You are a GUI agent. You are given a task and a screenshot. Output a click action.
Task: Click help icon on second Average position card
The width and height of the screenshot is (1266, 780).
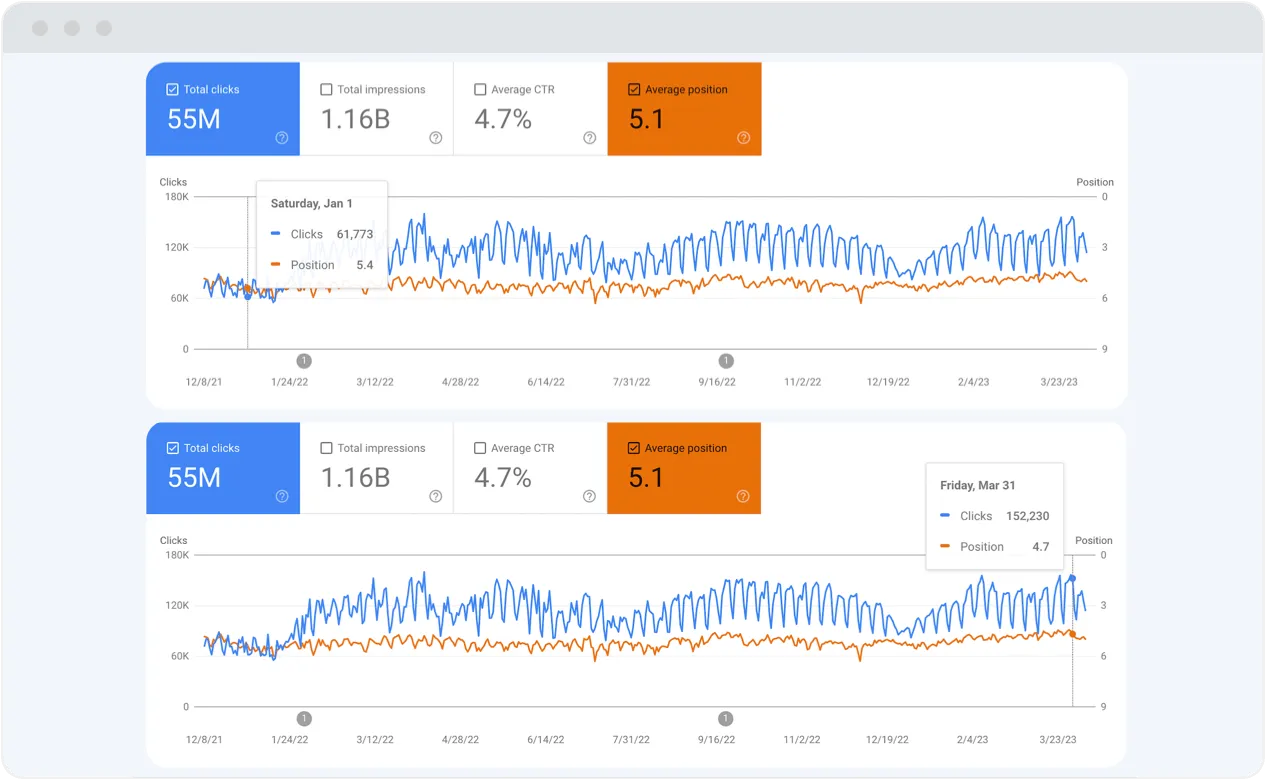pos(742,497)
